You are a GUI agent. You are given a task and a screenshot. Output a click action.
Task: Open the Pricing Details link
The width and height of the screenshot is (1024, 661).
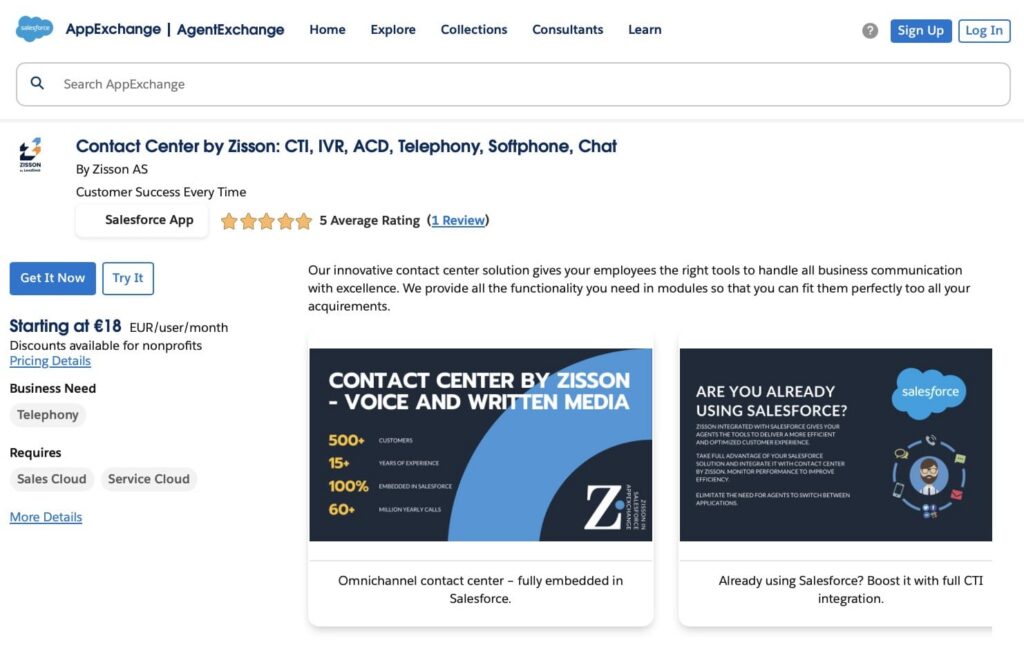click(50, 361)
